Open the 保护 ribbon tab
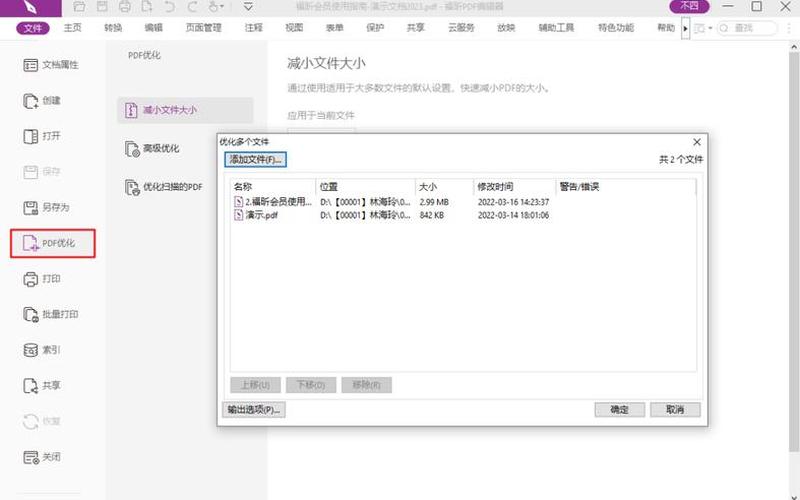Image resolution: width=800 pixels, height=500 pixels. coord(375,28)
